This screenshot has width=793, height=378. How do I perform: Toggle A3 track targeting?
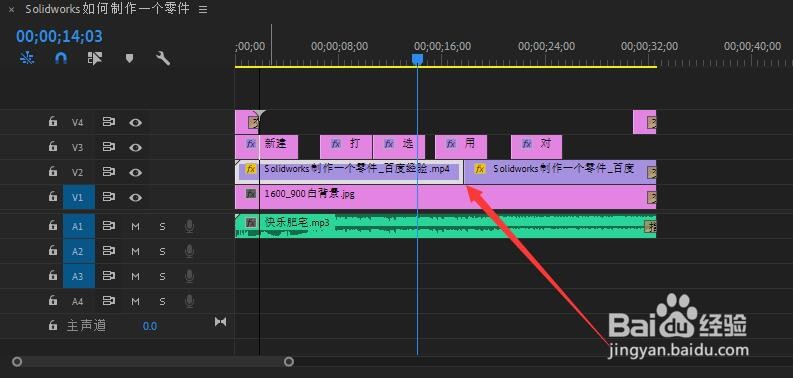coord(78,276)
